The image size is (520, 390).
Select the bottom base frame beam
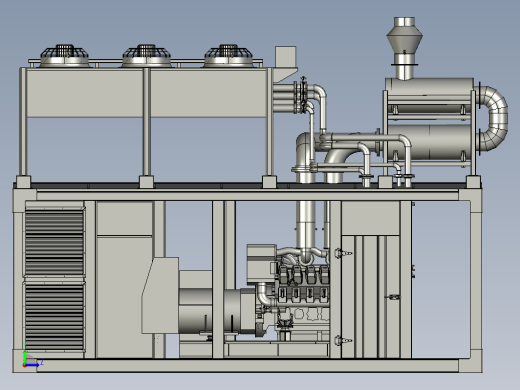(x=247, y=365)
